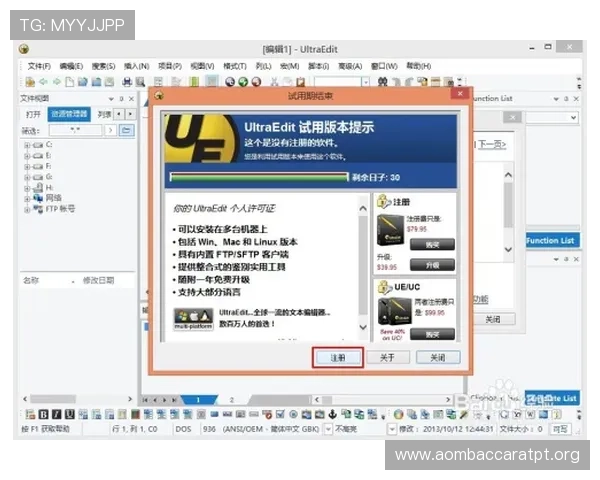Expand the G: drive tree node
The image size is (600, 480).
(x=27, y=177)
